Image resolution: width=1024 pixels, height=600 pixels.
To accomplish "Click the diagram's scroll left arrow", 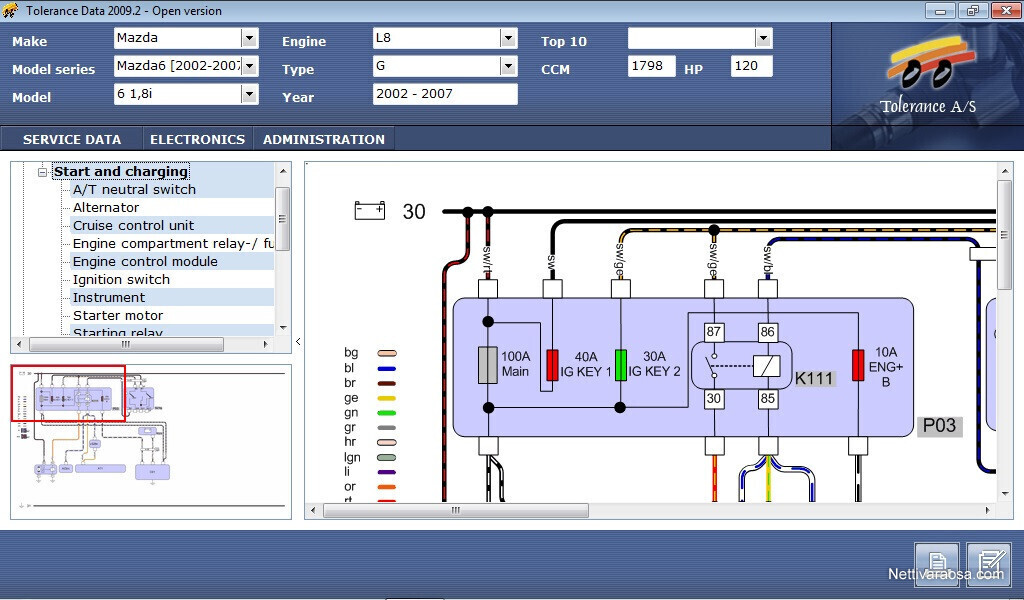I will [x=313, y=511].
